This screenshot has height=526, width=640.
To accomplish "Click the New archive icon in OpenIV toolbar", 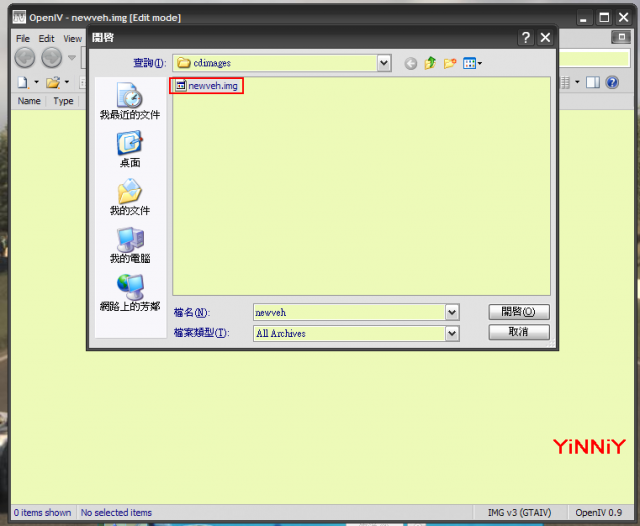I will (23, 82).
